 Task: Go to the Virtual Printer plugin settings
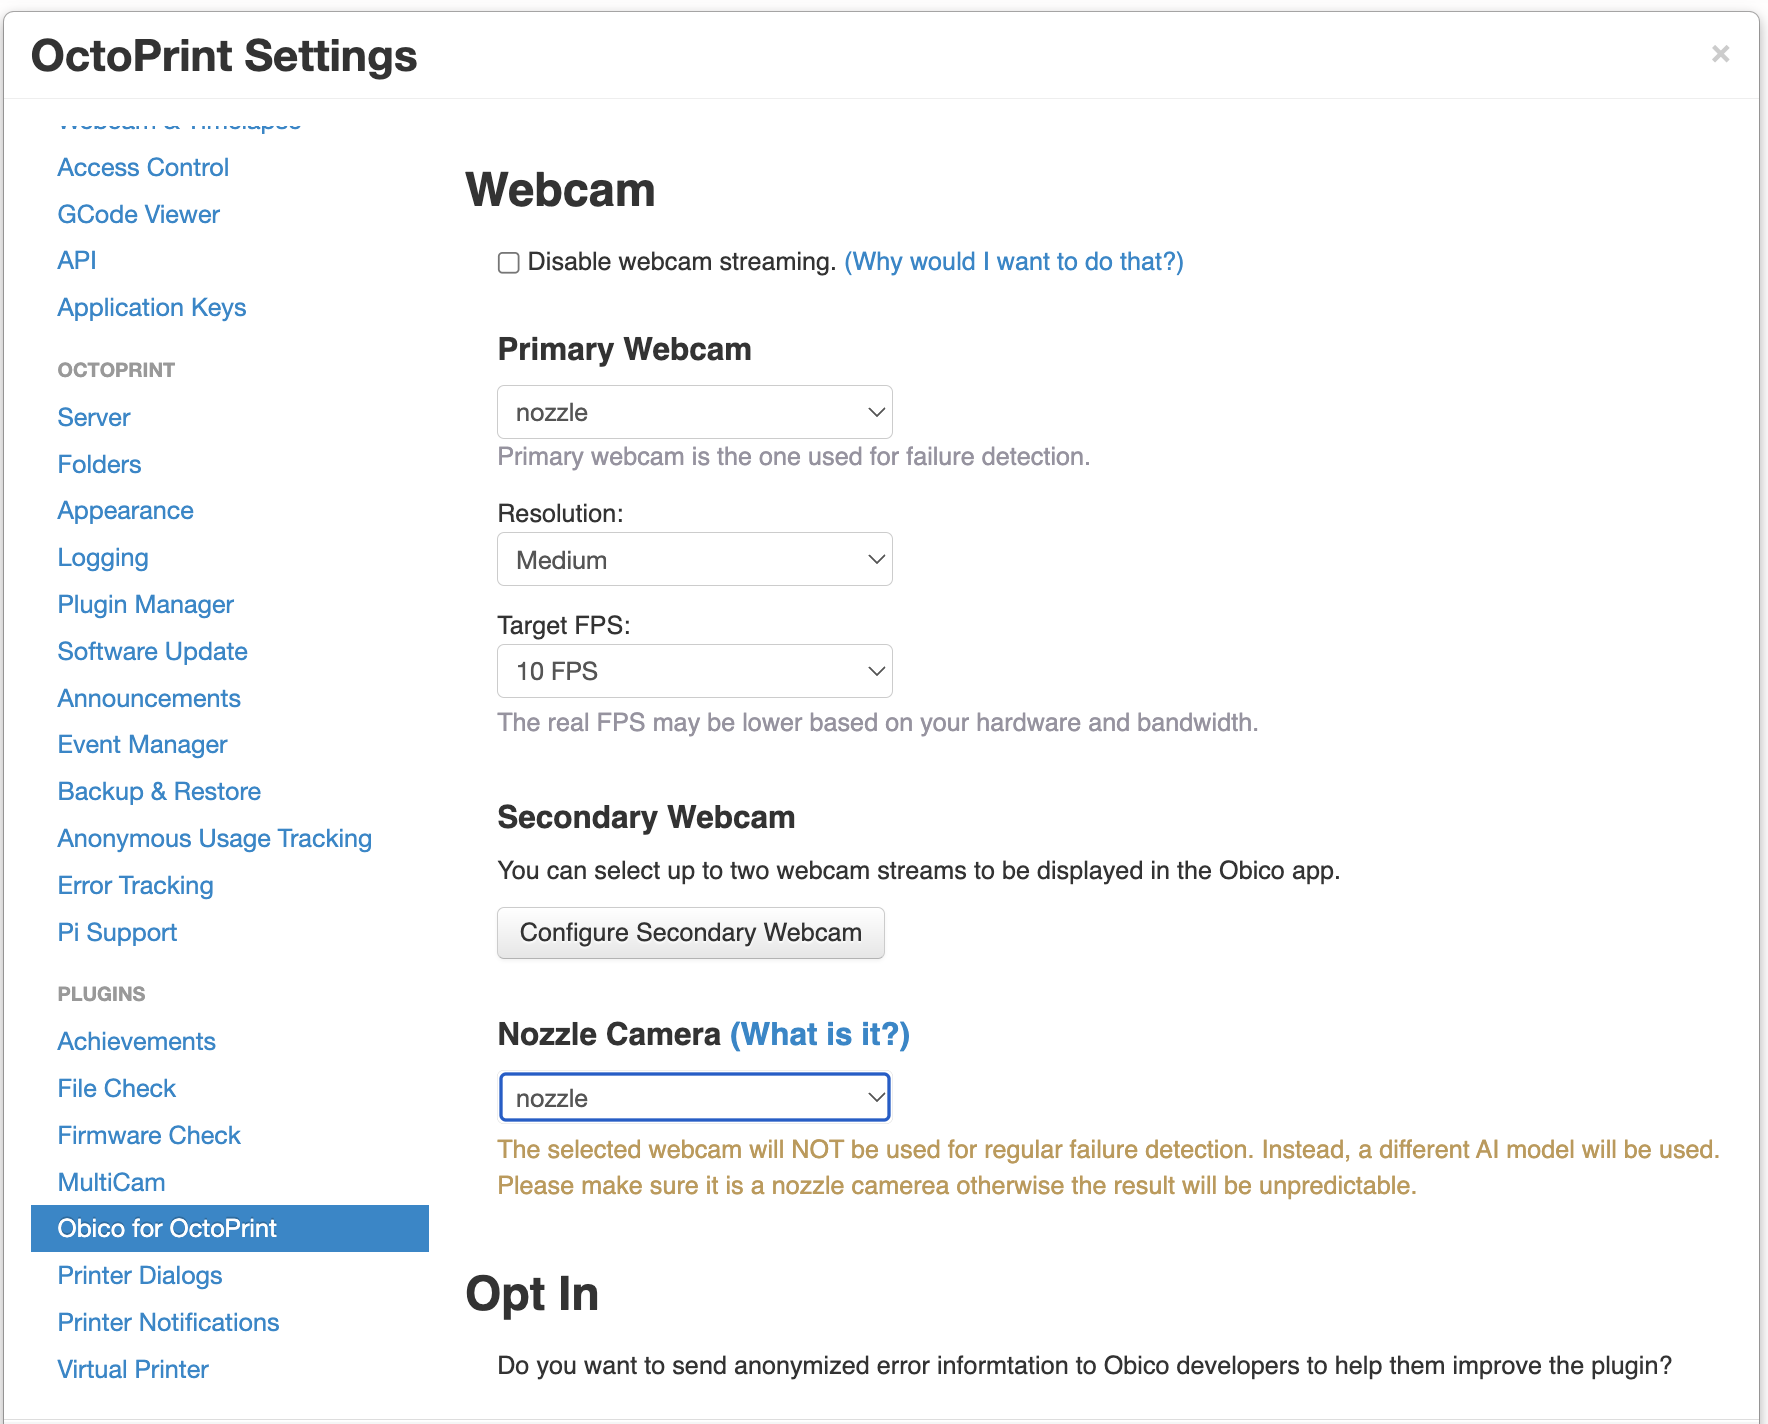pos(133,1369)
